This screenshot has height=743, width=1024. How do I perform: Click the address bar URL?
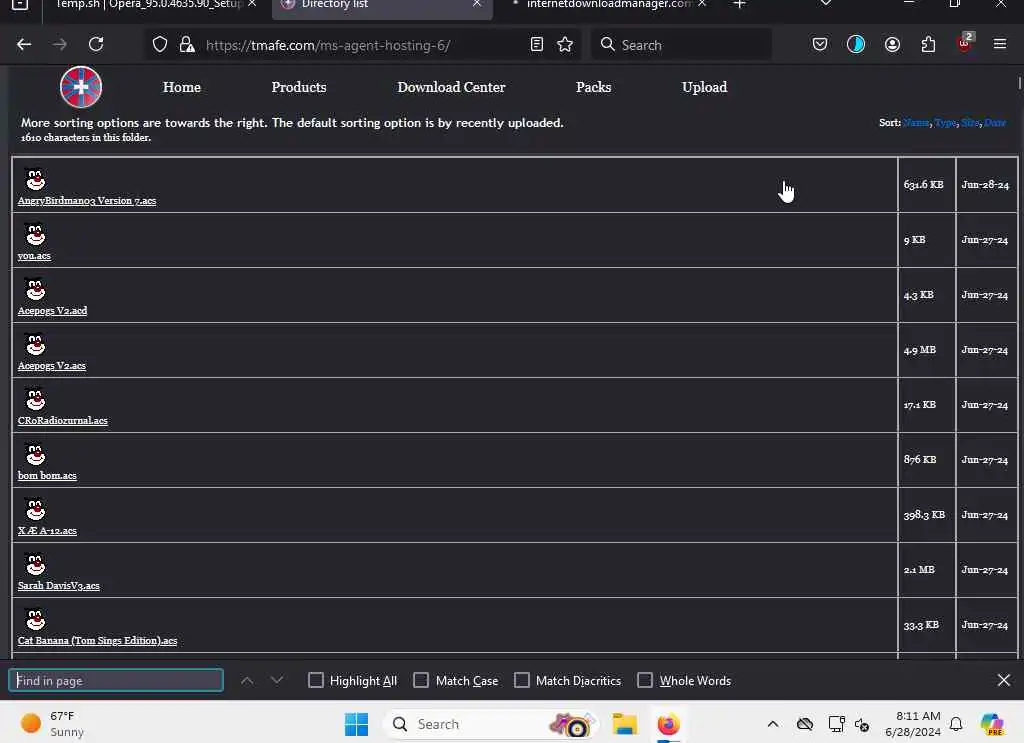[328, 45]
